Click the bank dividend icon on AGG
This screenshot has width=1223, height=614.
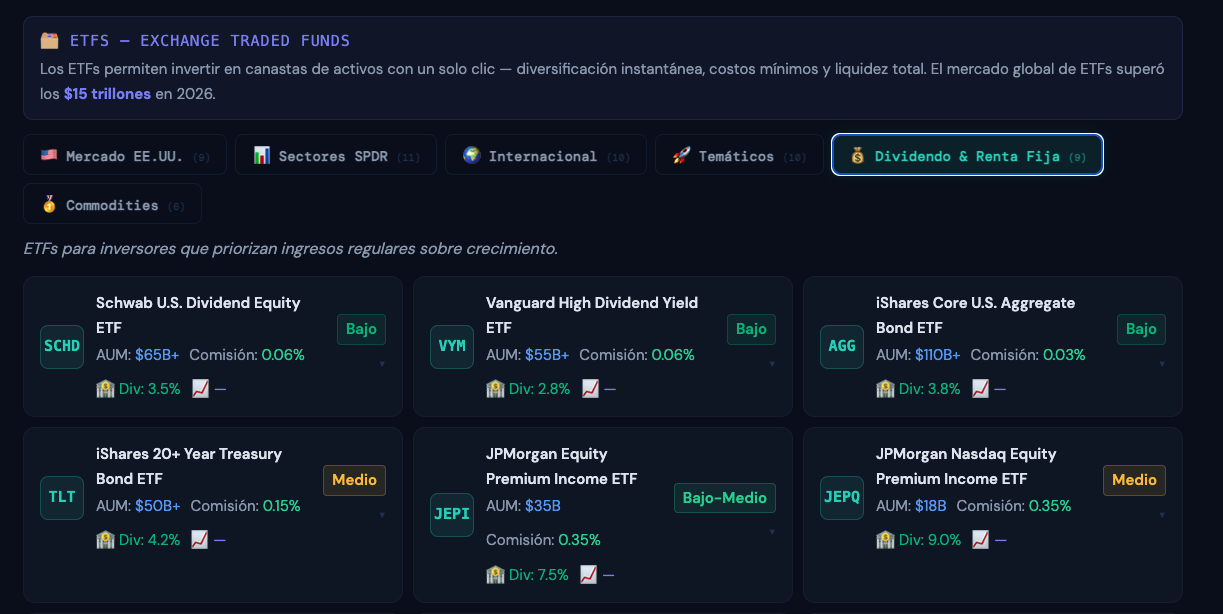(x=885, y=389)
